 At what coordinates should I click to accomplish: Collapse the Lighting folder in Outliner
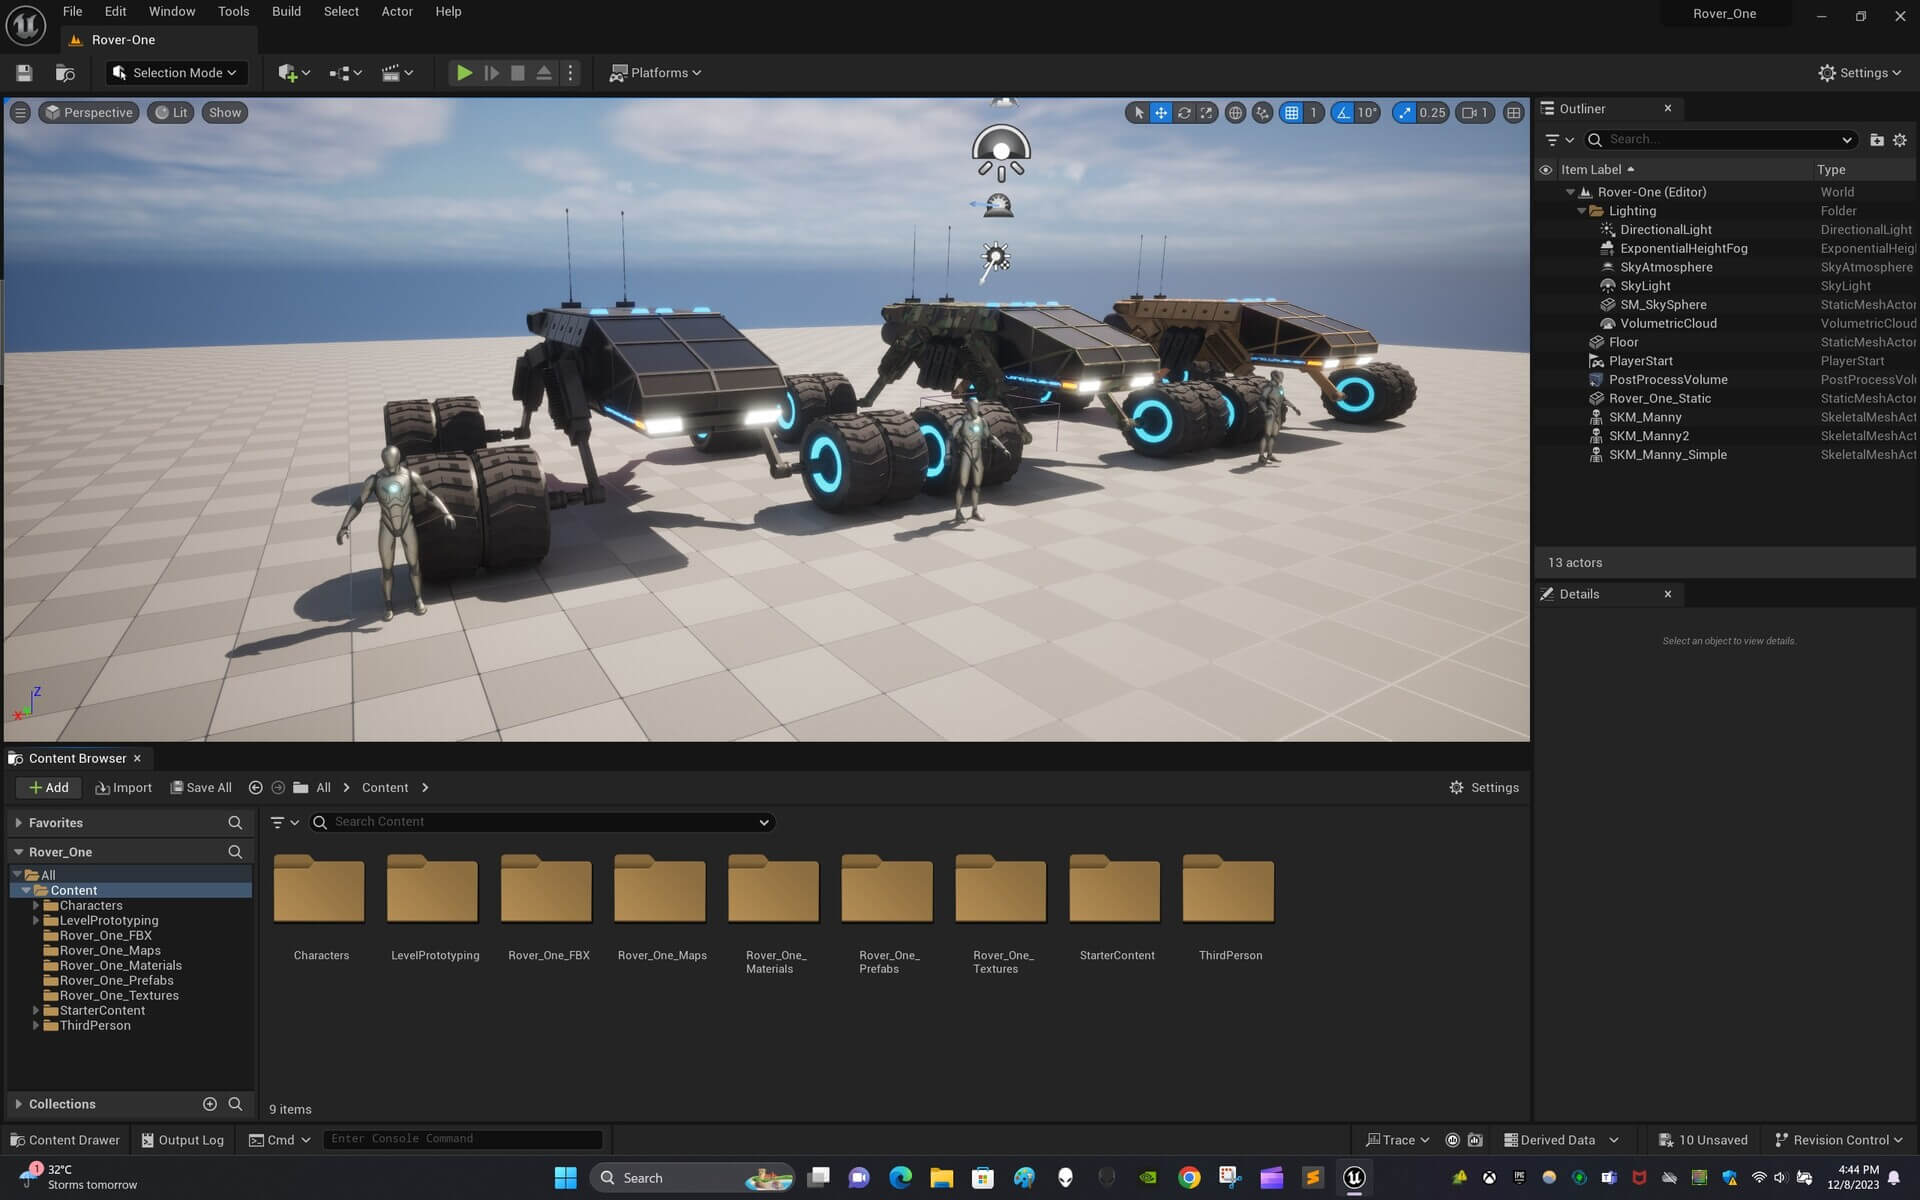pyautogui.click(x=1582, y=211)
